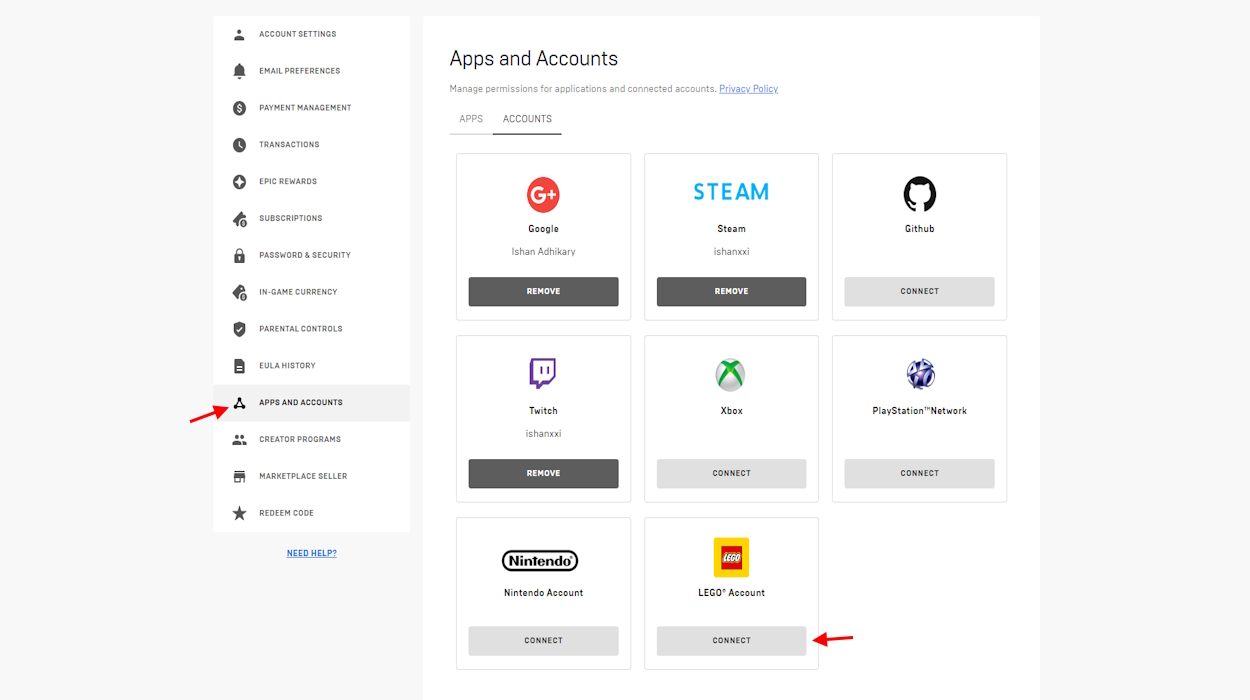Click the Transactions clock icon
The width and height of the screenshot is (1250, 700).
tap(239, 145)
